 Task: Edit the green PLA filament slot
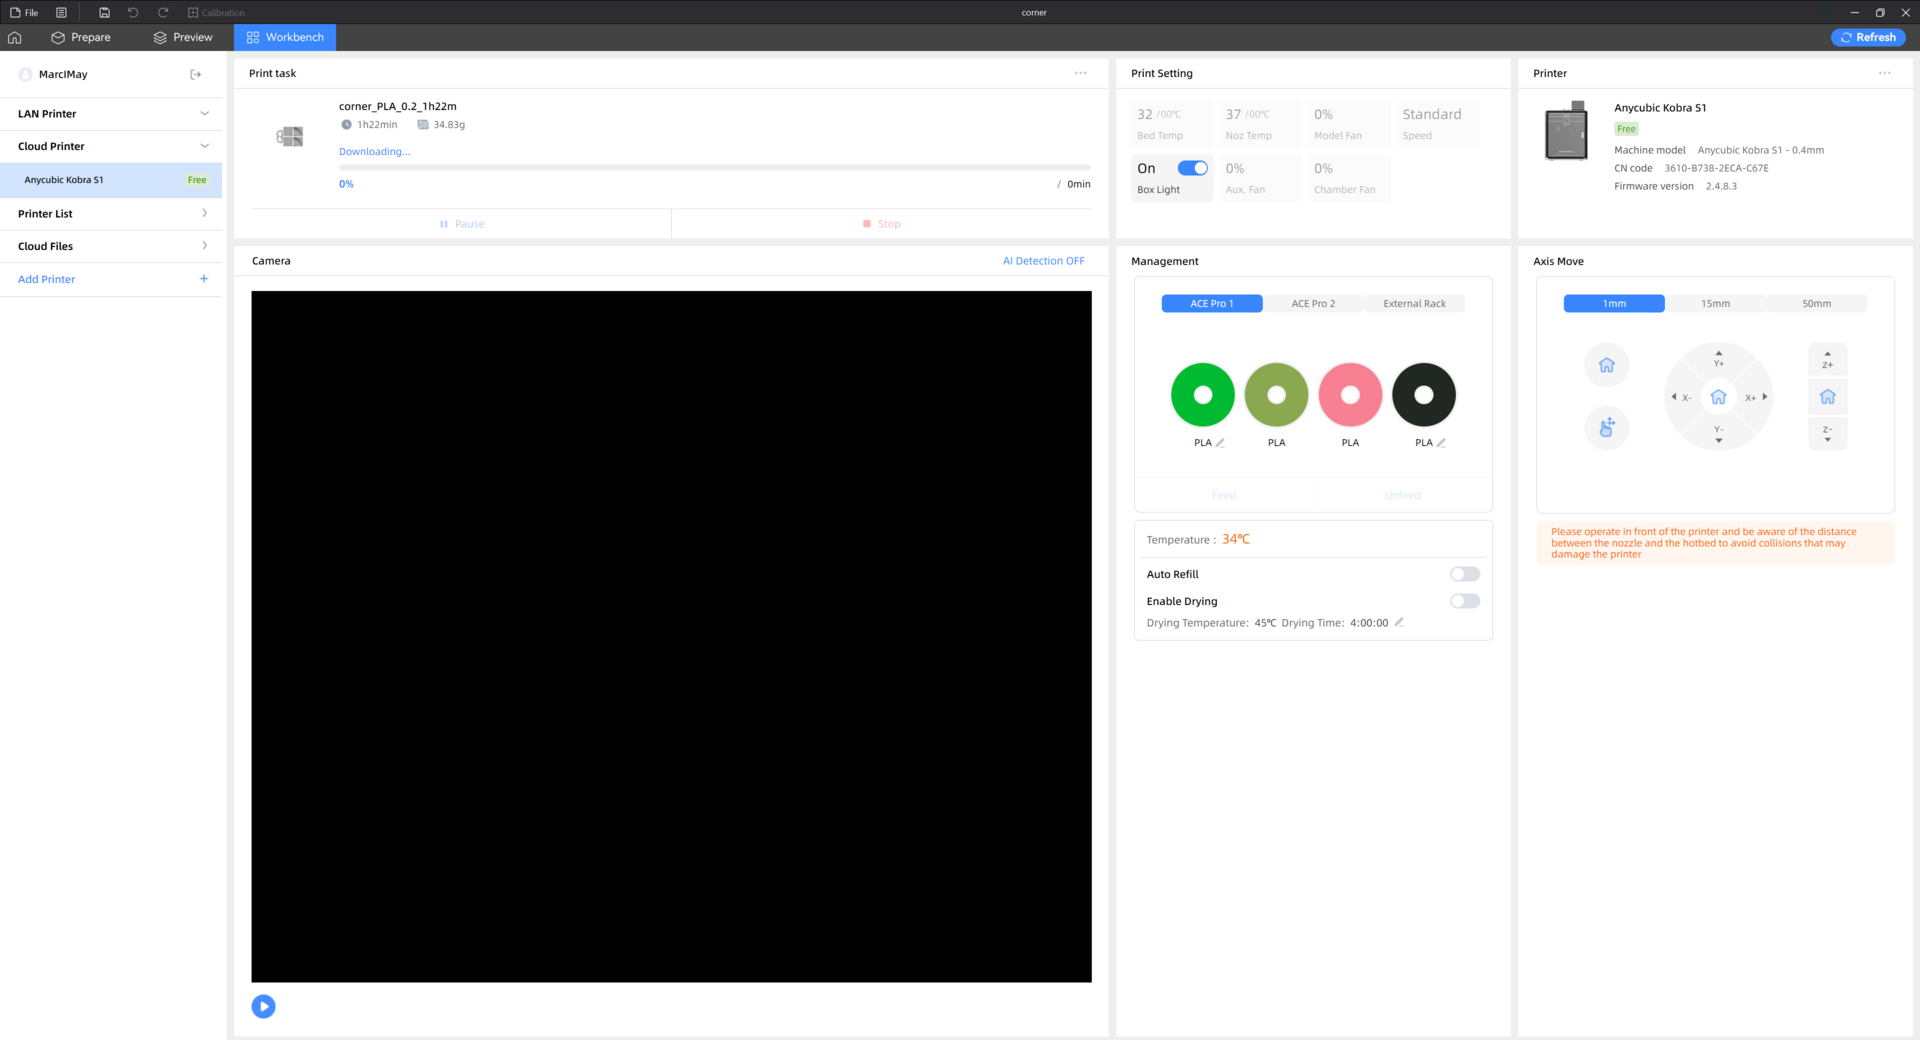1220,443
